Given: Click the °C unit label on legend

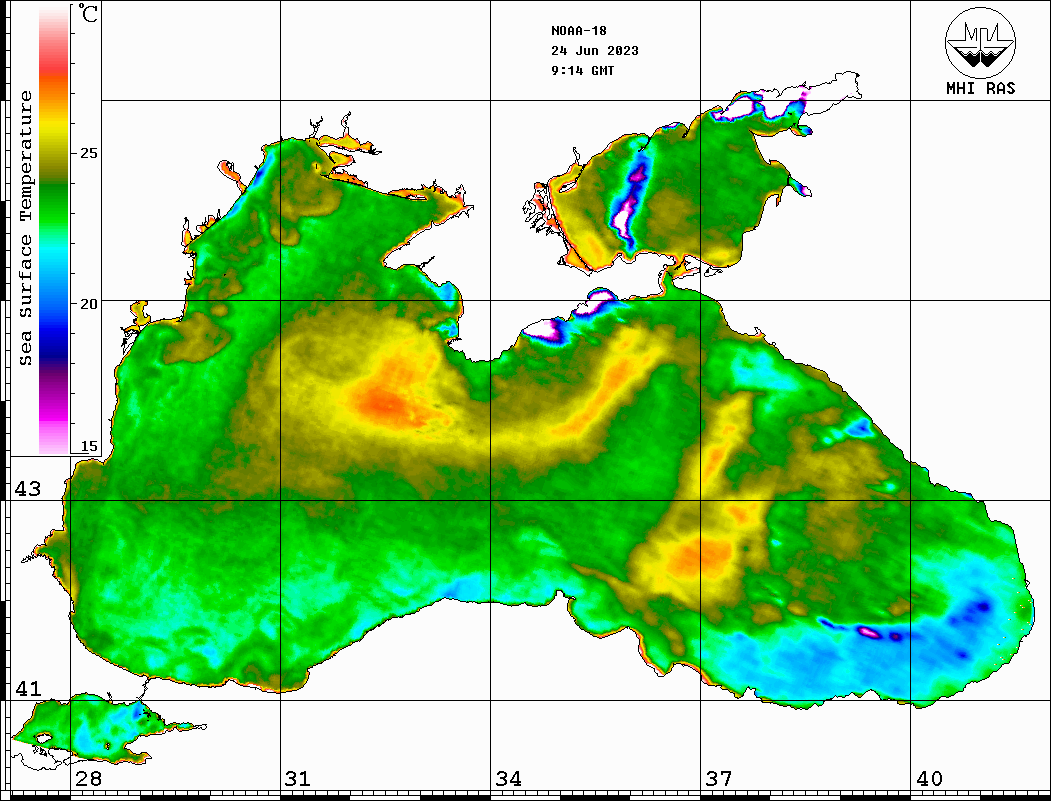Looking at the screenshot, I should (88, 13).
